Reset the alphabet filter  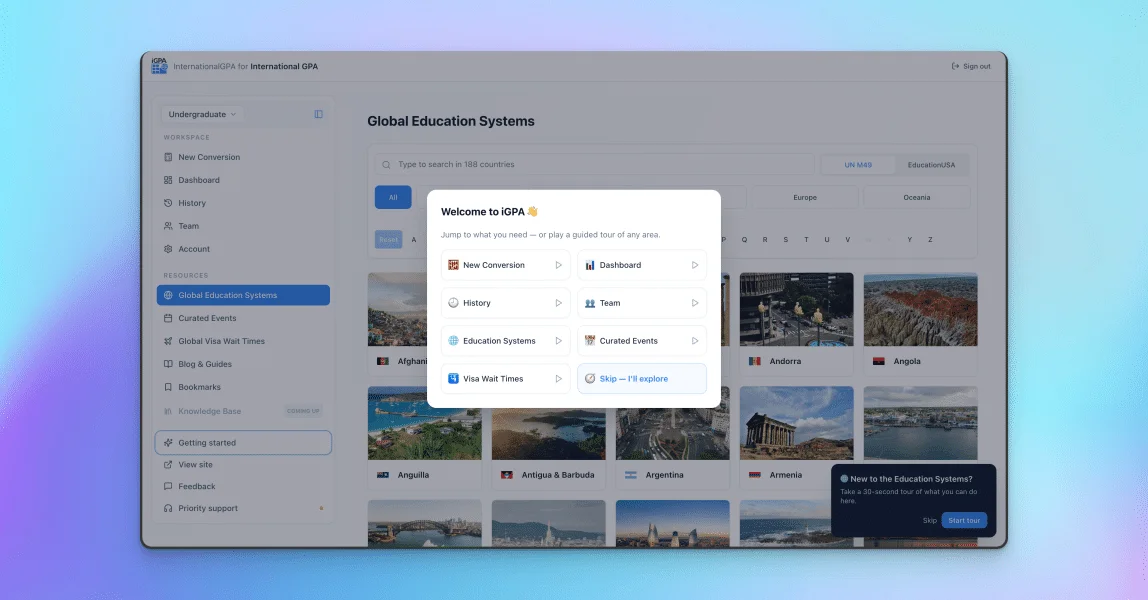pyautogui.click(x=389, y=239)
